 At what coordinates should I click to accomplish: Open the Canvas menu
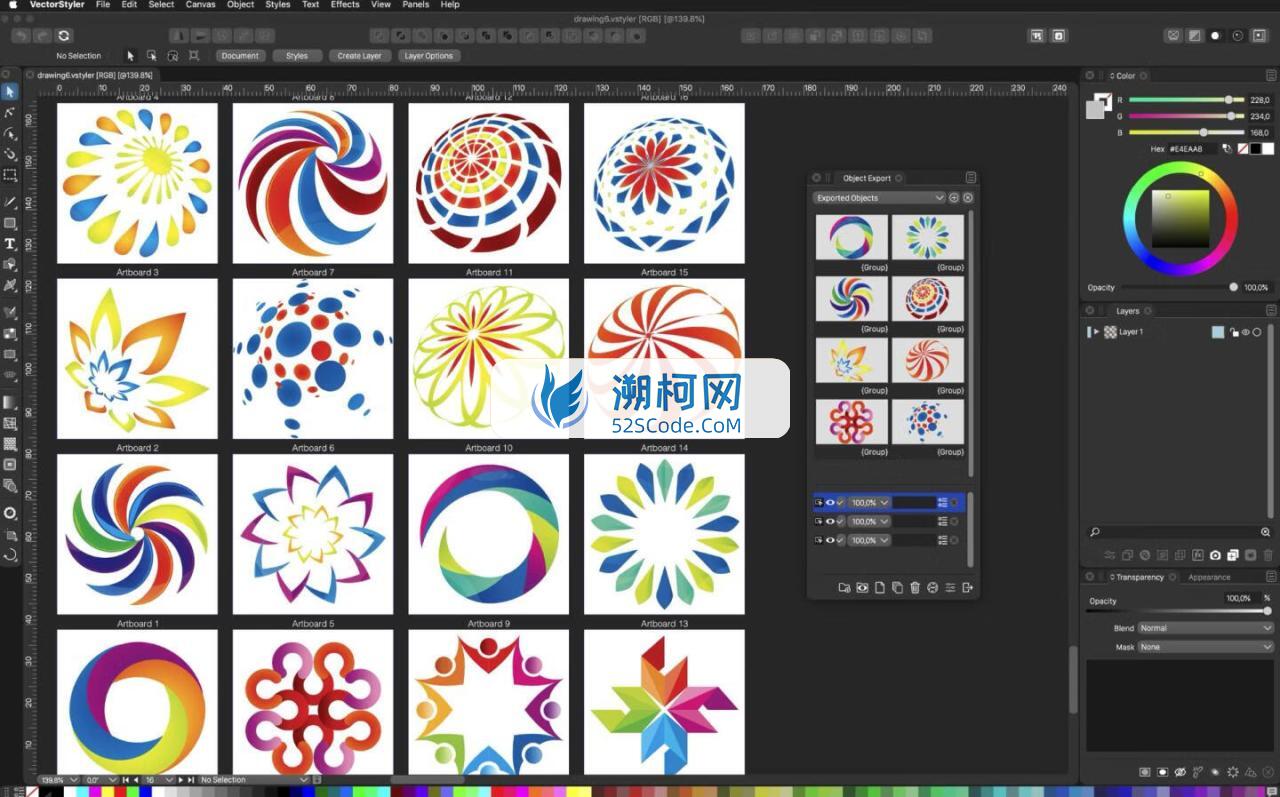click(200, 5)
